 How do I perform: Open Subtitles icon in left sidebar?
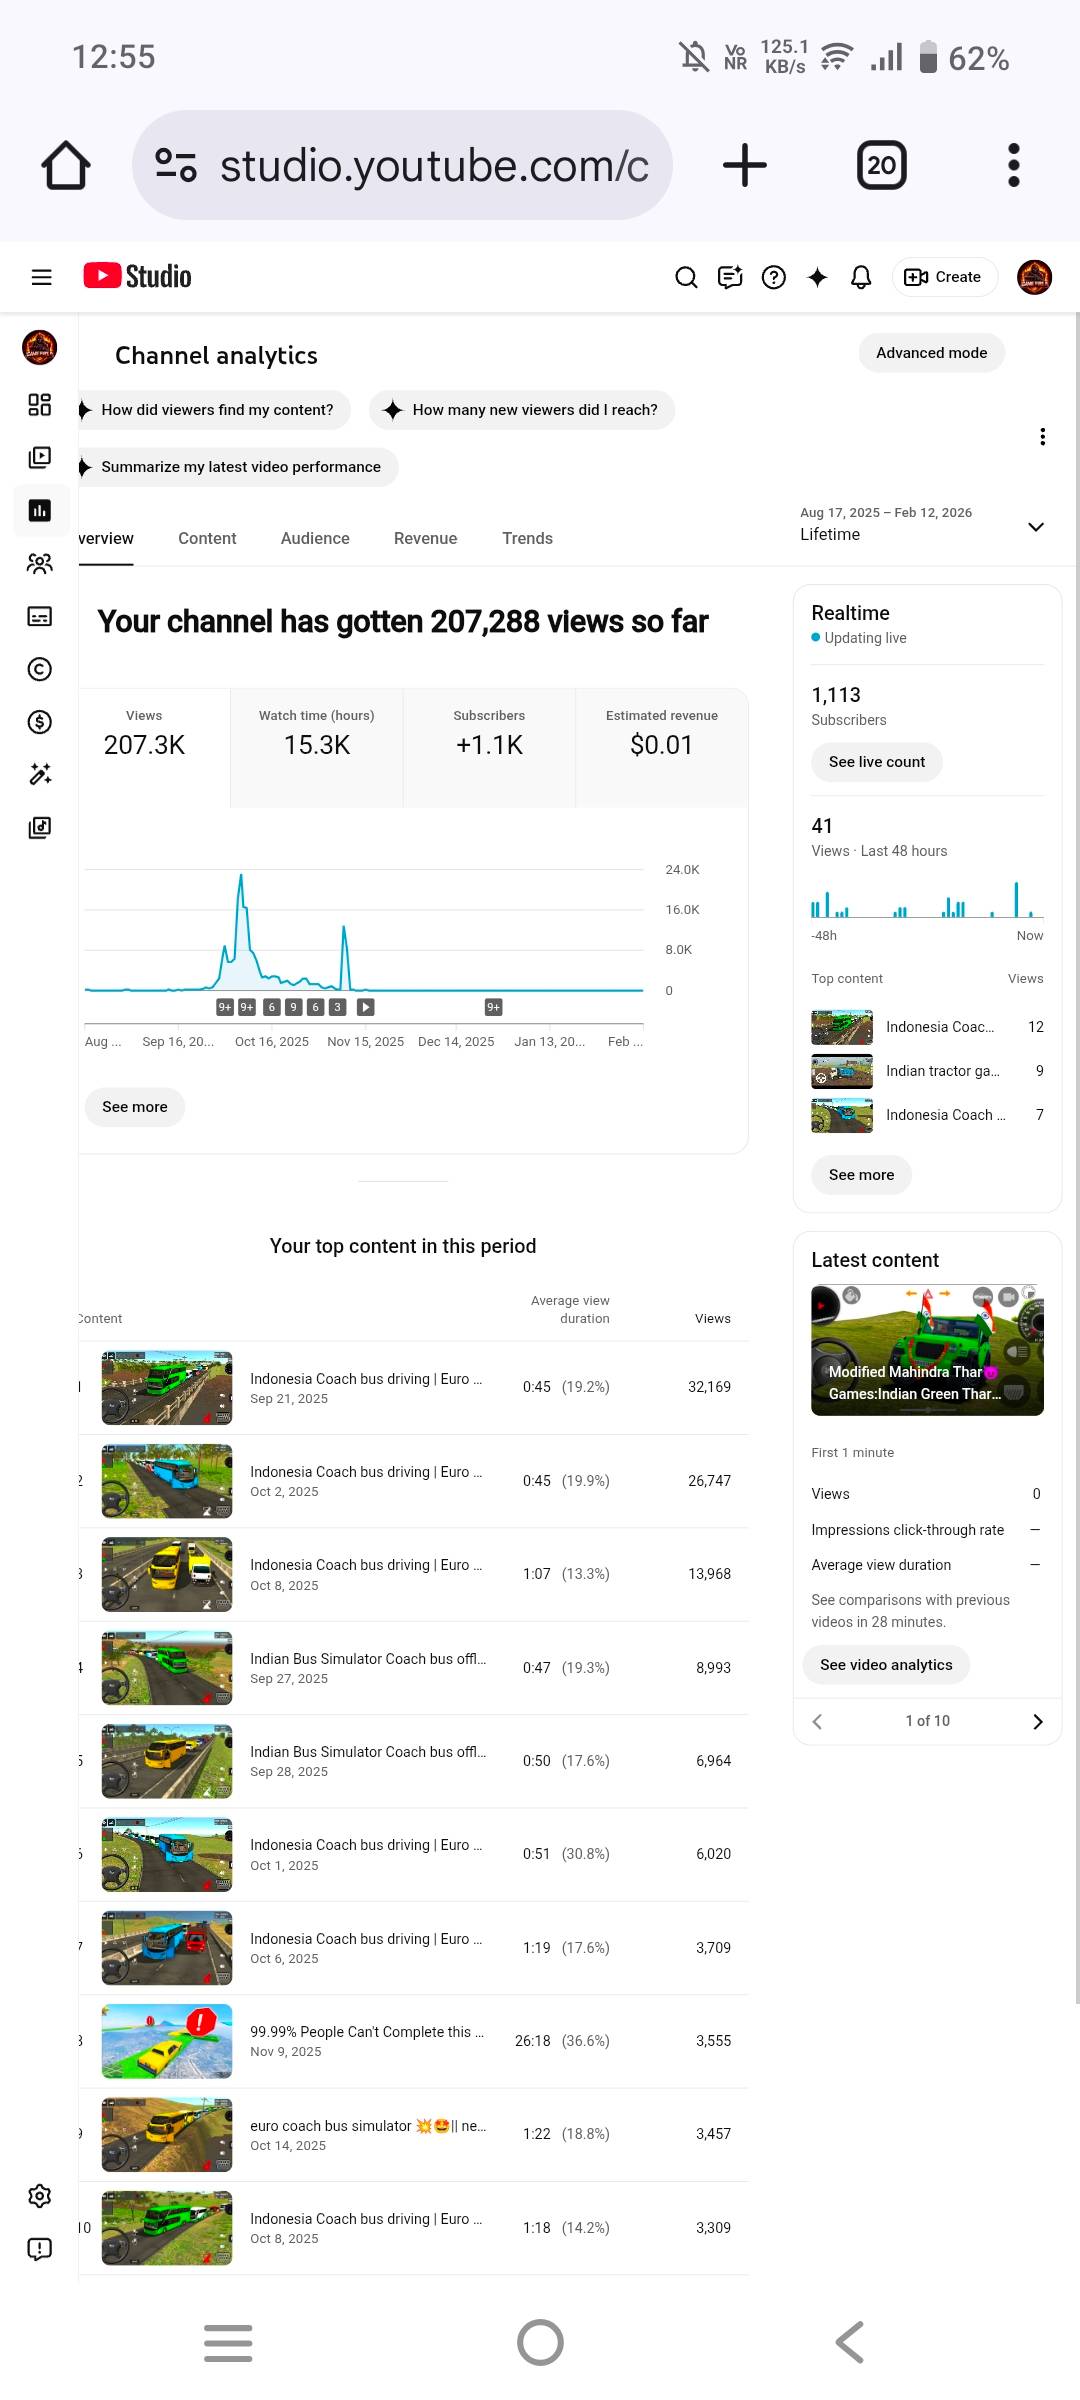coord(40,616)
